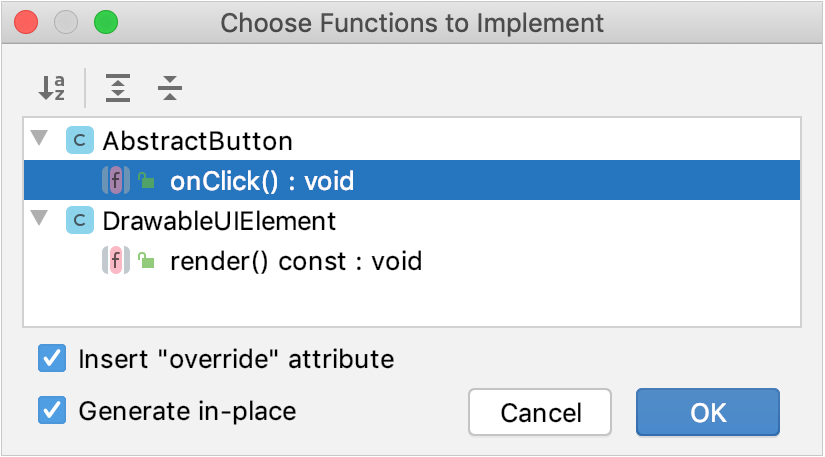The width and height of the screenshot is (825, 457).
Task: Collapse the DrawableUIElement tree node
Action: coord(40,218)
